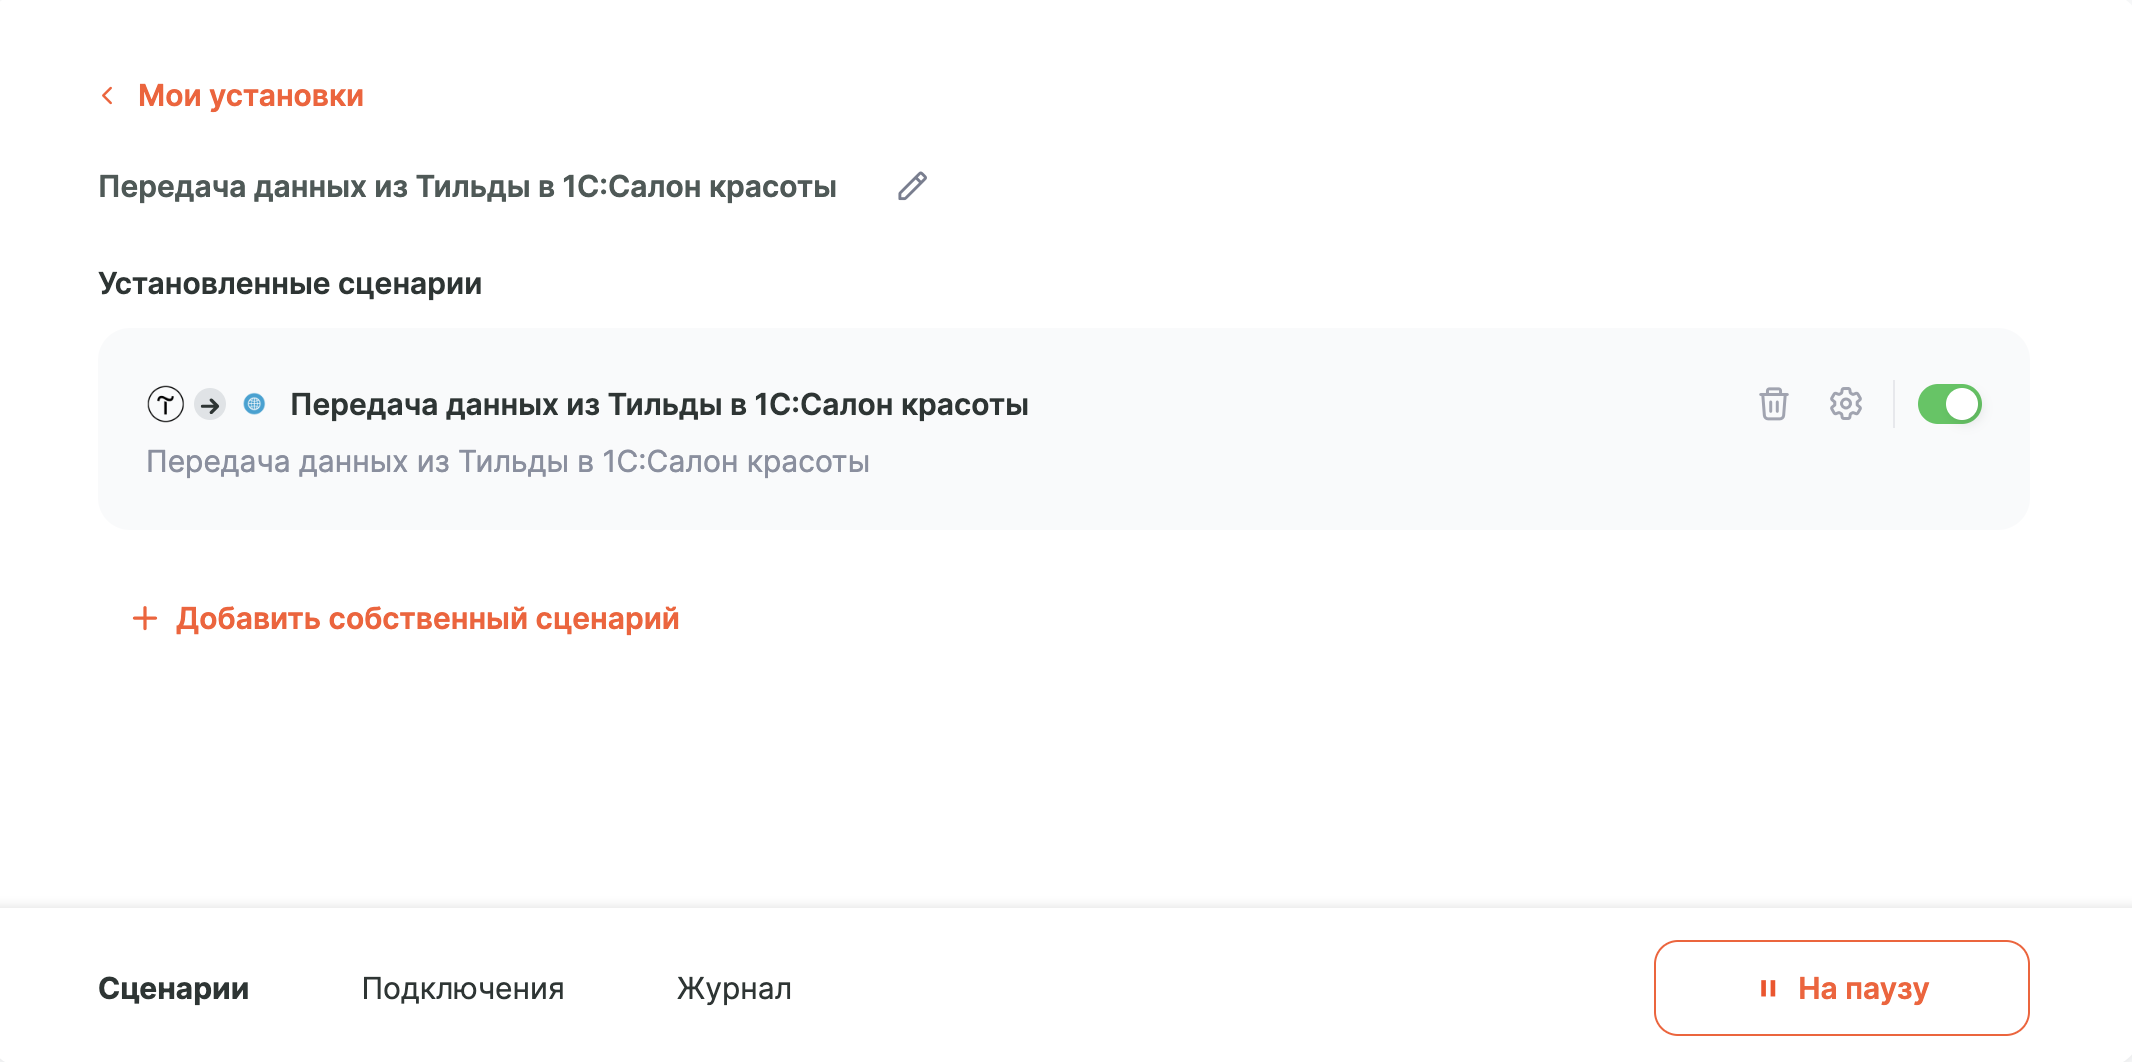Switch to the Подключения tab
This screenshot has width=2132, height=1062.
tap(463, 988)
